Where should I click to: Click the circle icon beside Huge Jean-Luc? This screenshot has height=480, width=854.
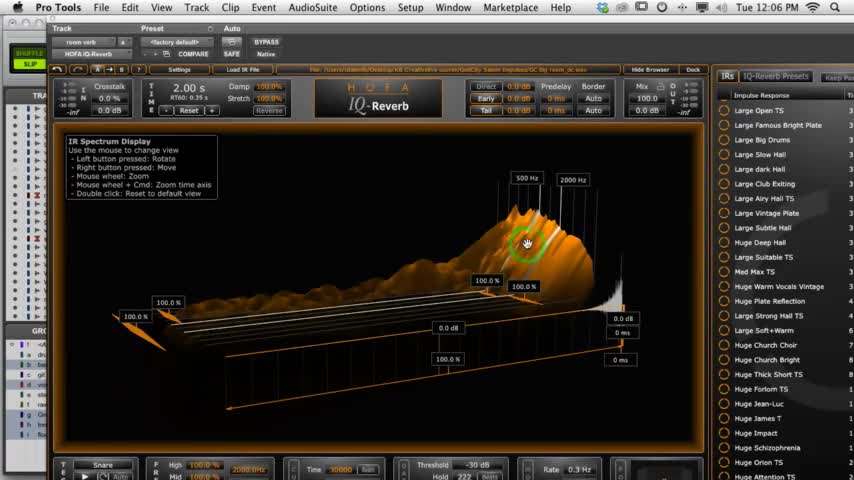click(x=724, y=404)
